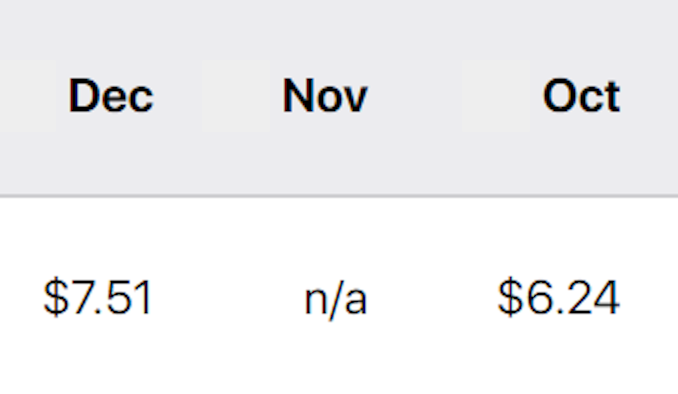
Task: Click the December price of $7.51
Action: pyautogui.click(x=98, y=298)
